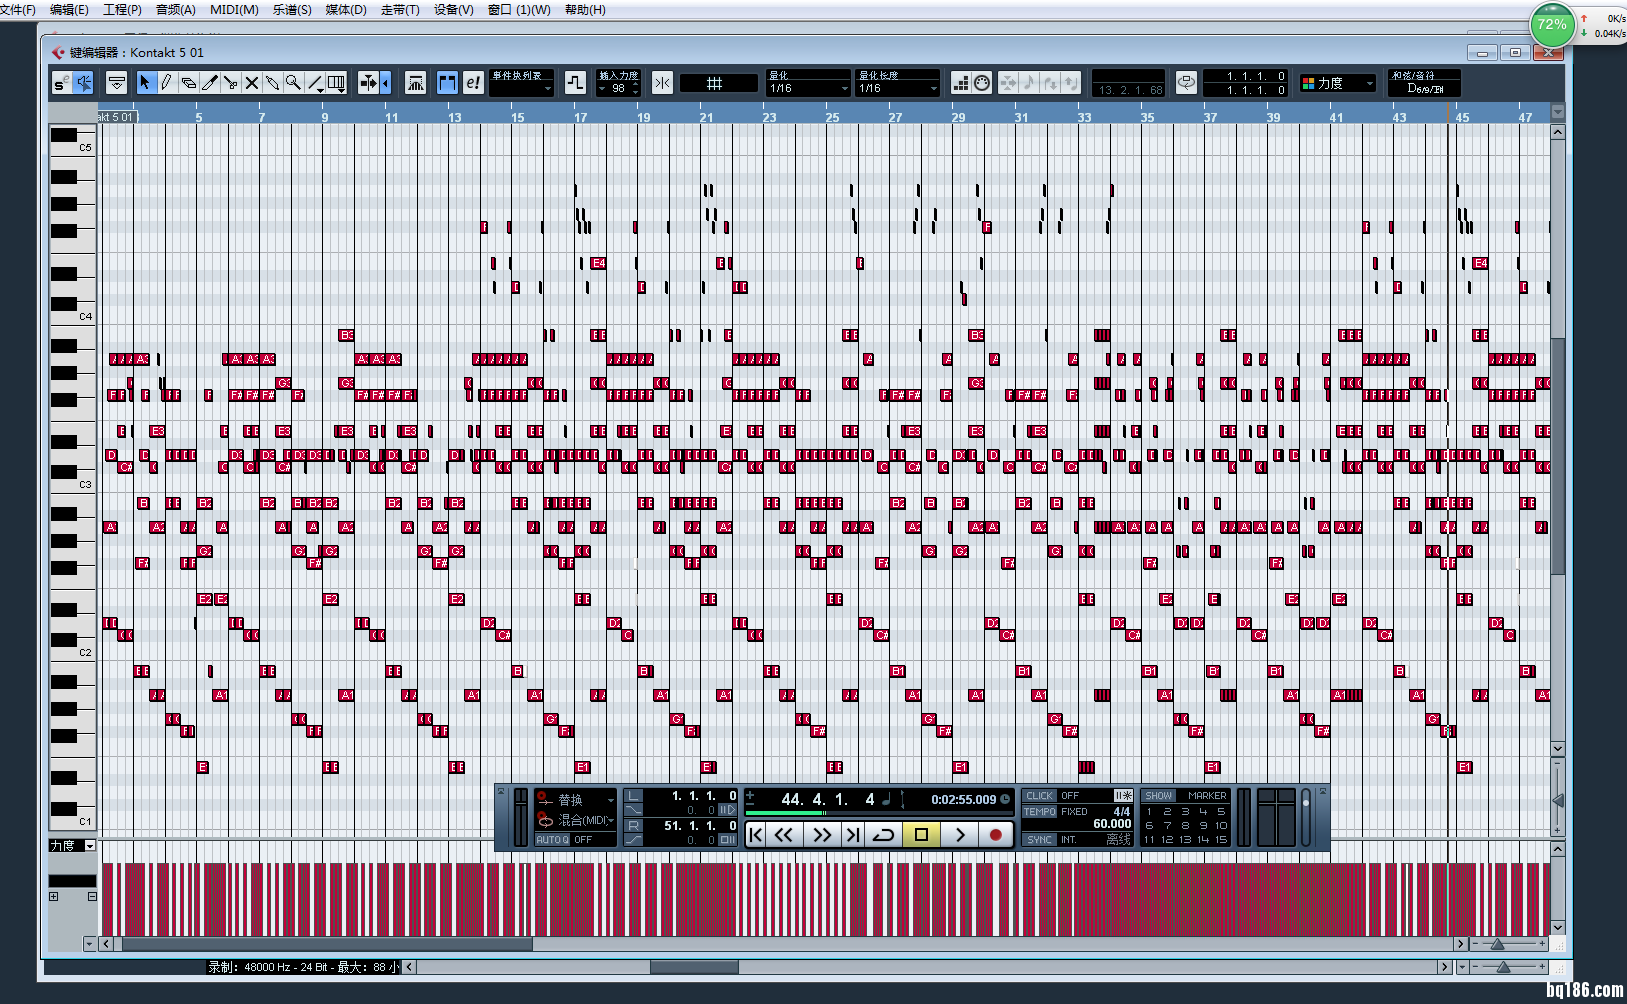Toggle the Cycle loop button
The width and height of the screenshot is (1627, 1004).
point(883,834)
